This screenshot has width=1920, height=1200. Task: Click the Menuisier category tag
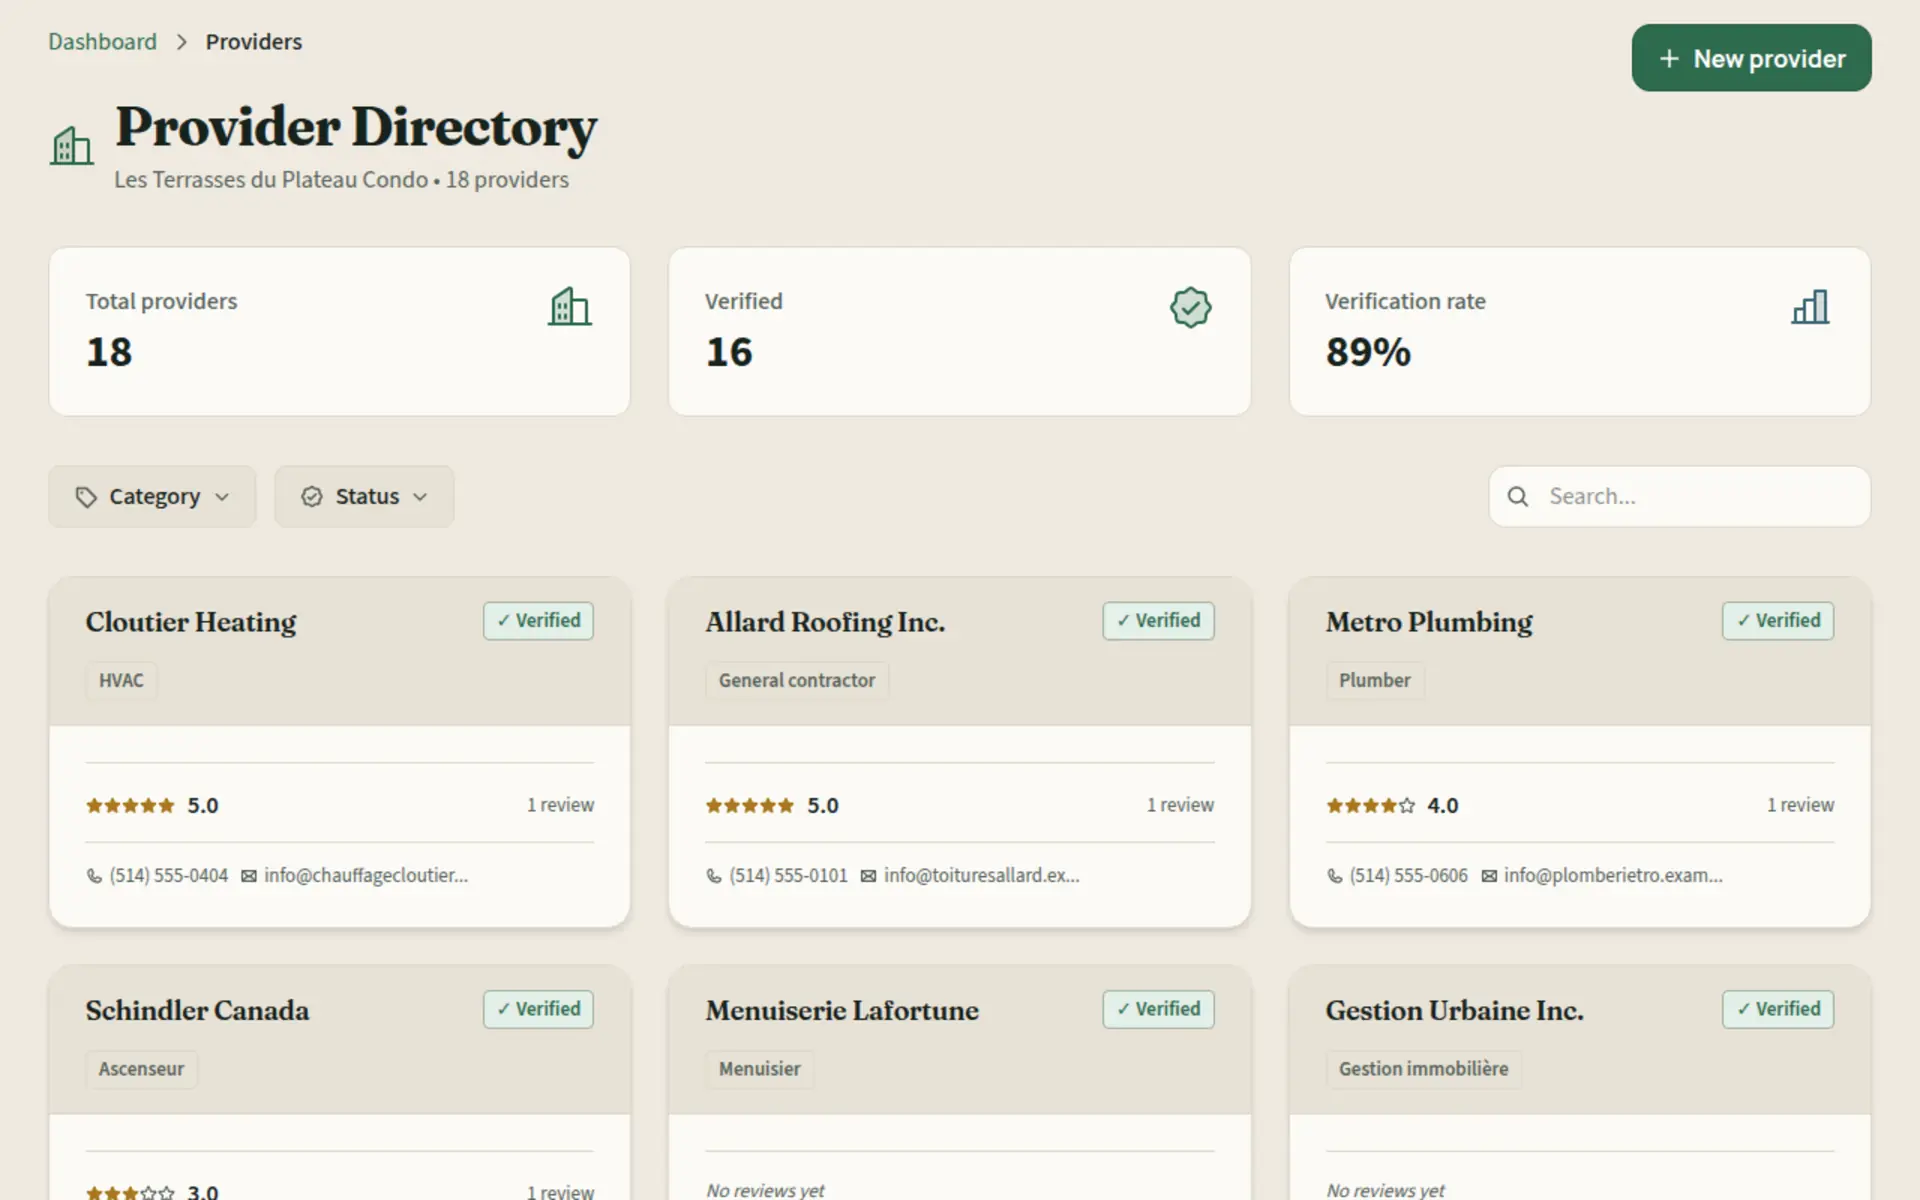click(x=760, y=1069)
